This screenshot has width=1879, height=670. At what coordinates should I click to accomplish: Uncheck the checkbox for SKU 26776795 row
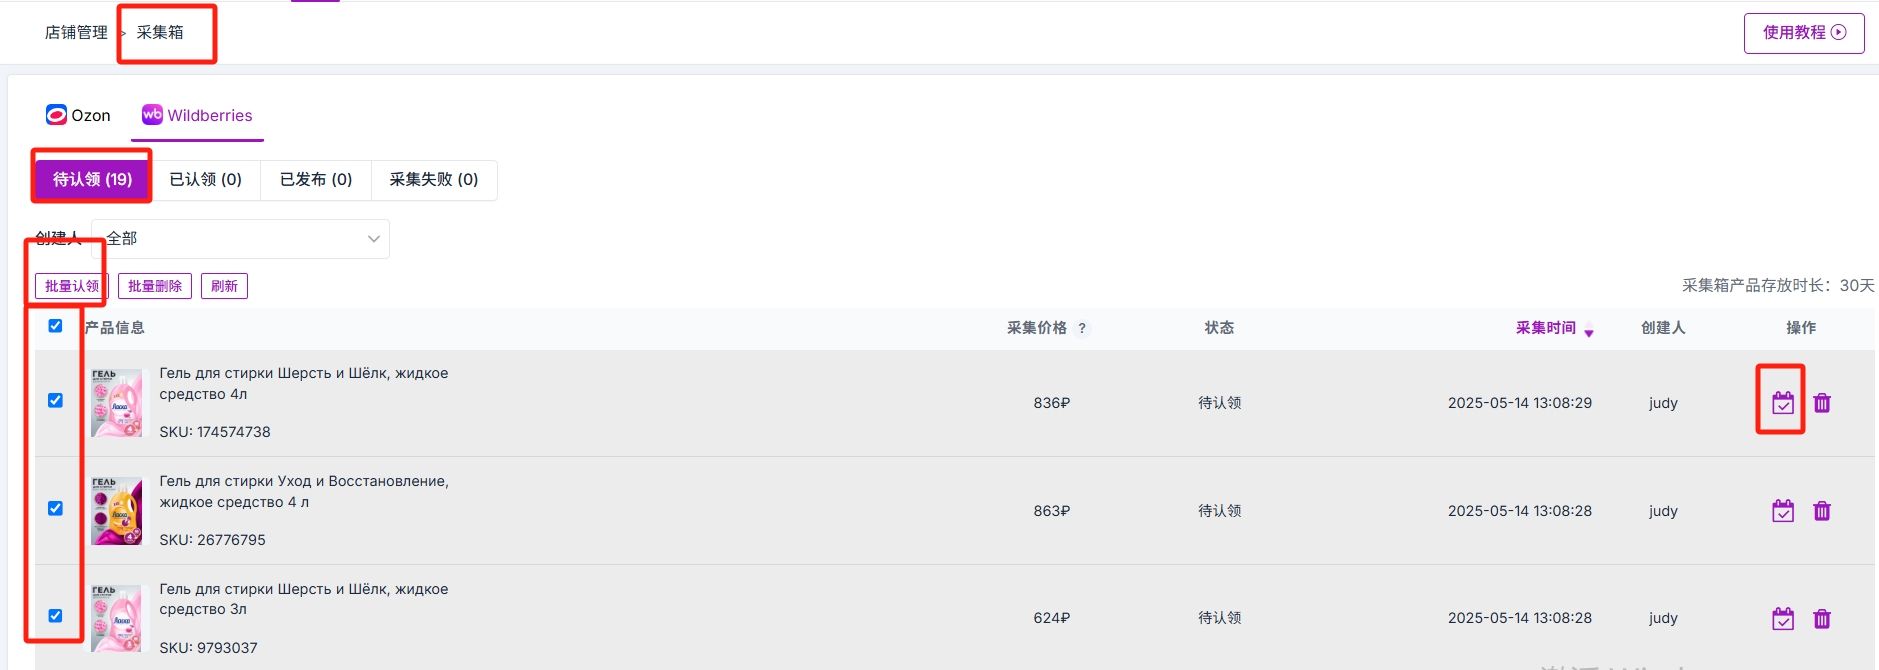click(x=55, y=508)
